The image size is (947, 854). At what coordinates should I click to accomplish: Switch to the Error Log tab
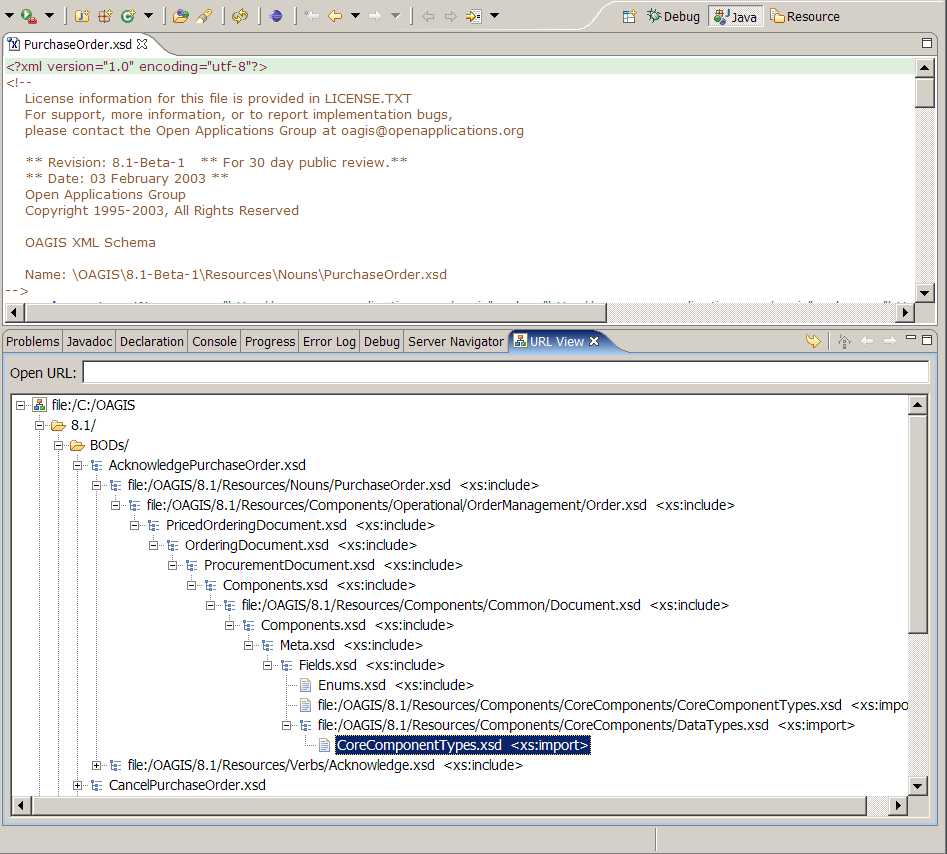pos(329,341)
